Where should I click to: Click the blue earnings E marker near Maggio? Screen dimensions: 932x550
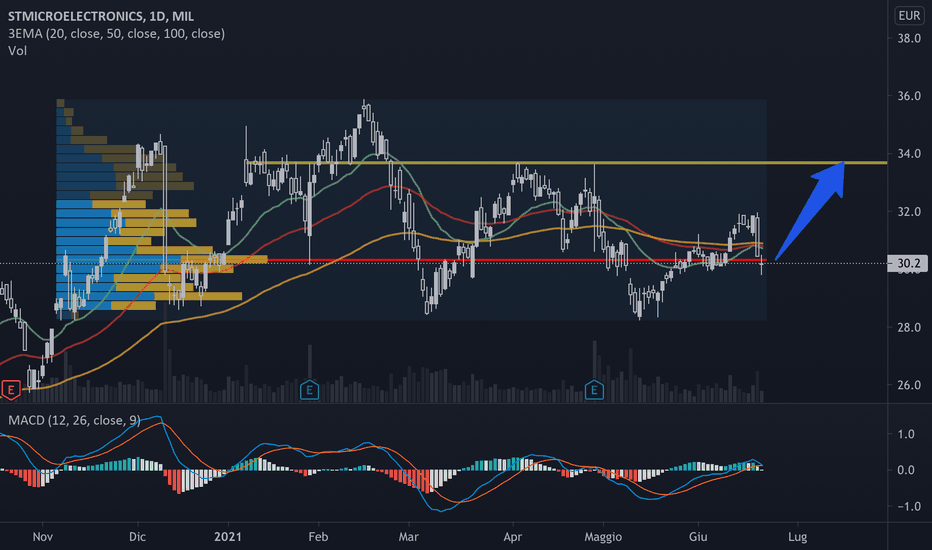click(594, 390)
